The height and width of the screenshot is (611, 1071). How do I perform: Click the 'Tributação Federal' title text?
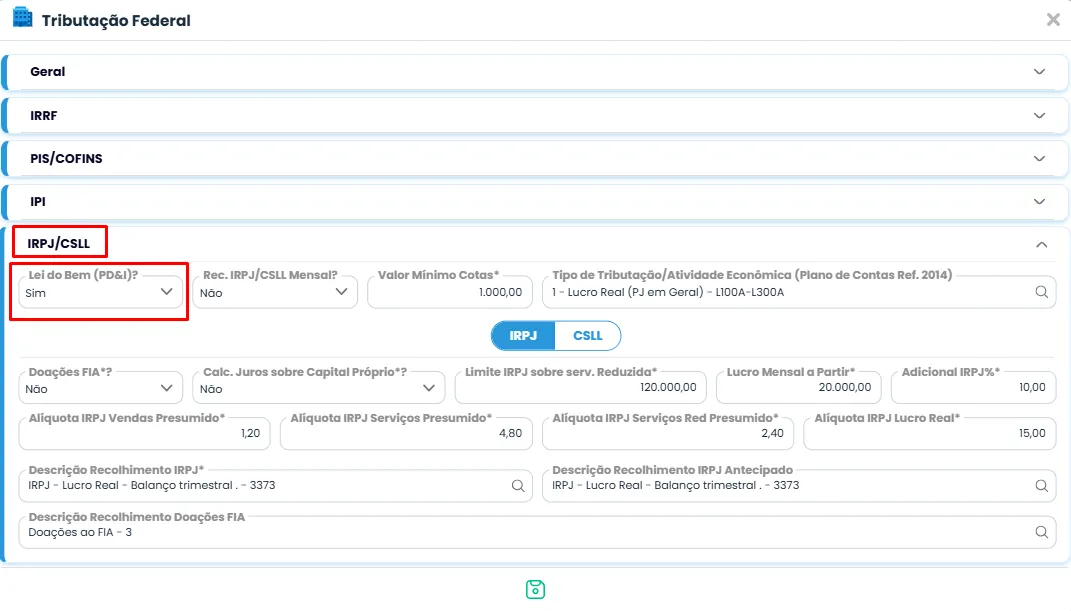[116, 20]
